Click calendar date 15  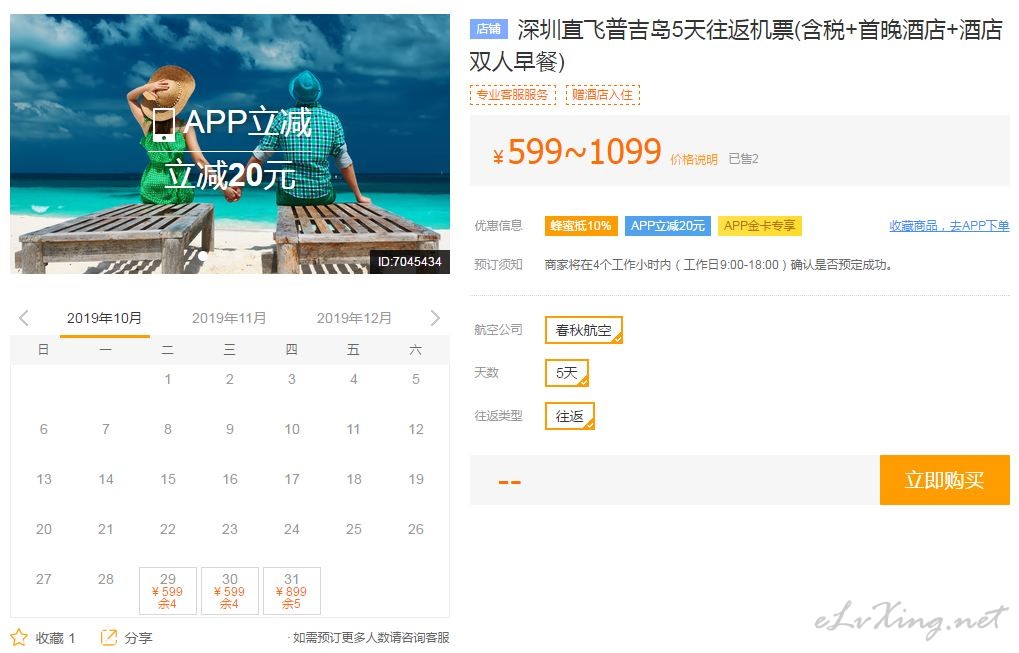[168, 479]
